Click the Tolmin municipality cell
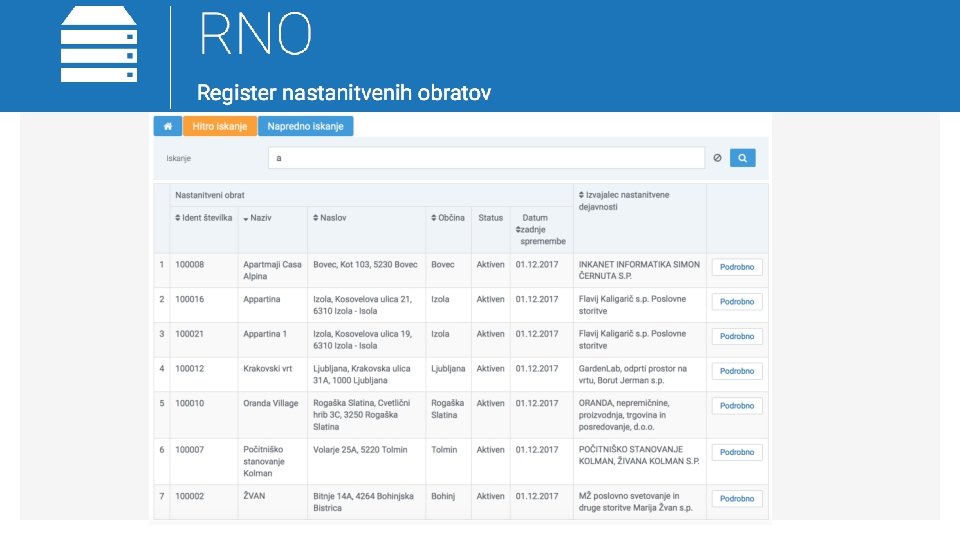Image resolution: width=960 pixels, height=540 pixels. pos(444,450)
